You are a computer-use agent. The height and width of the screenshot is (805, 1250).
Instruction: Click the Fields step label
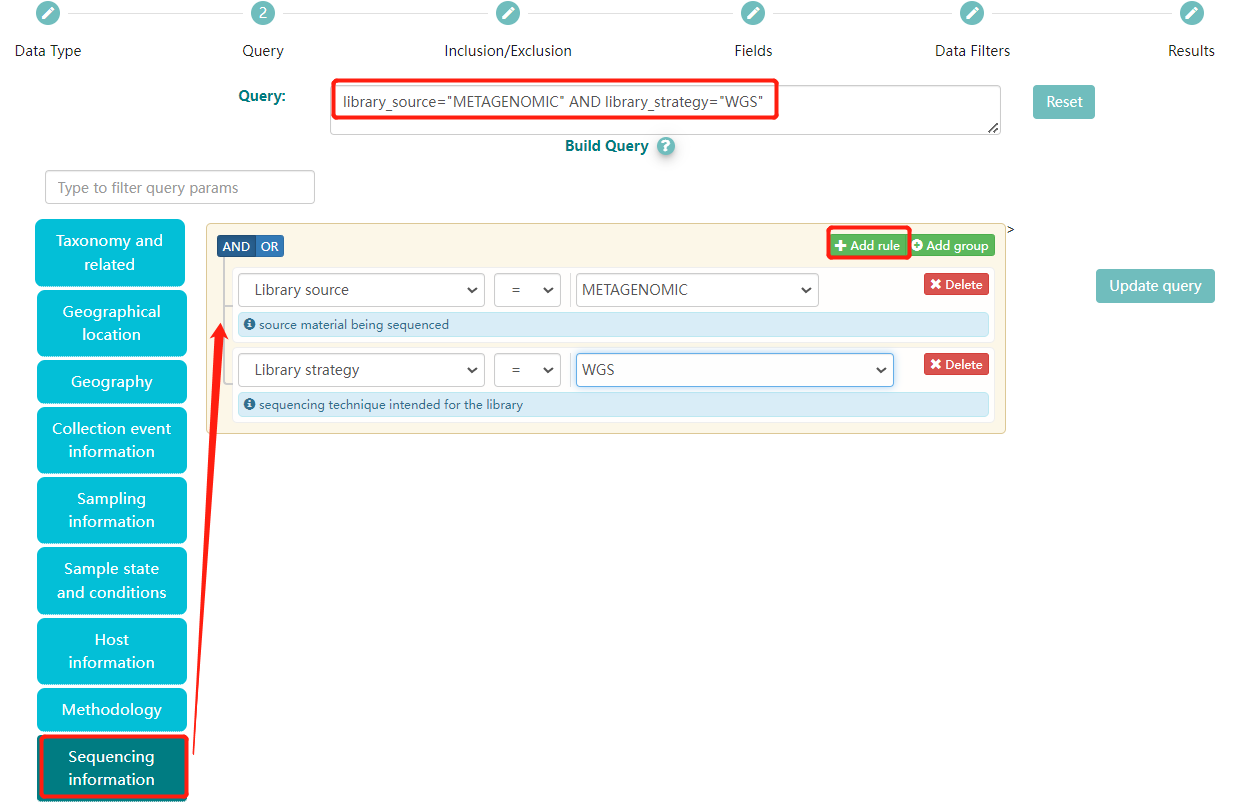click(x=753, y=51)
